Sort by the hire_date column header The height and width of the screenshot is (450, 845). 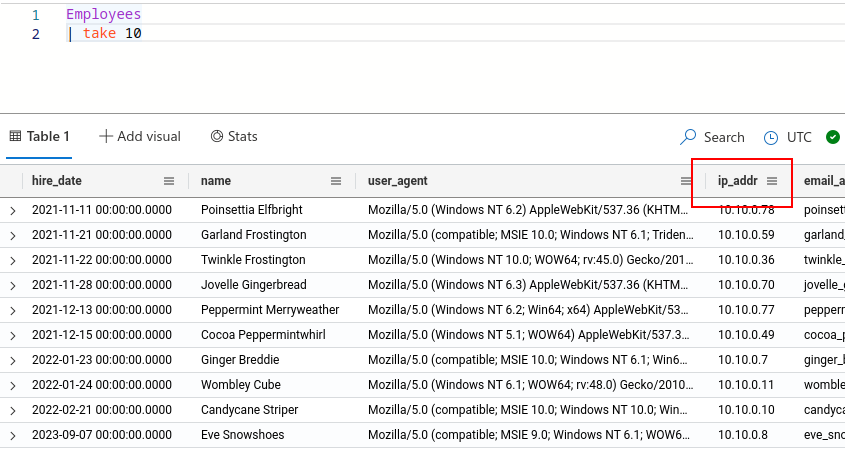[57, 181]
